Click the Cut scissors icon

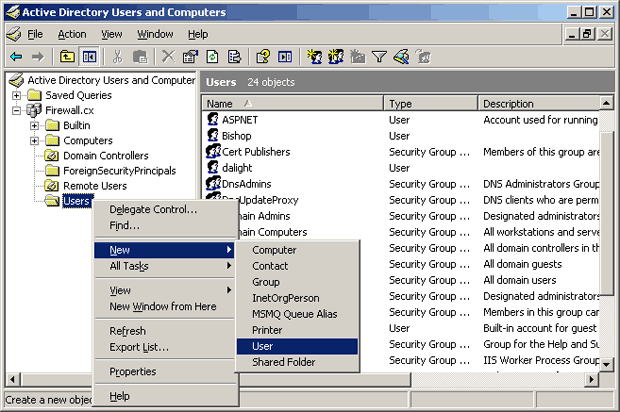tap(117, 57)
